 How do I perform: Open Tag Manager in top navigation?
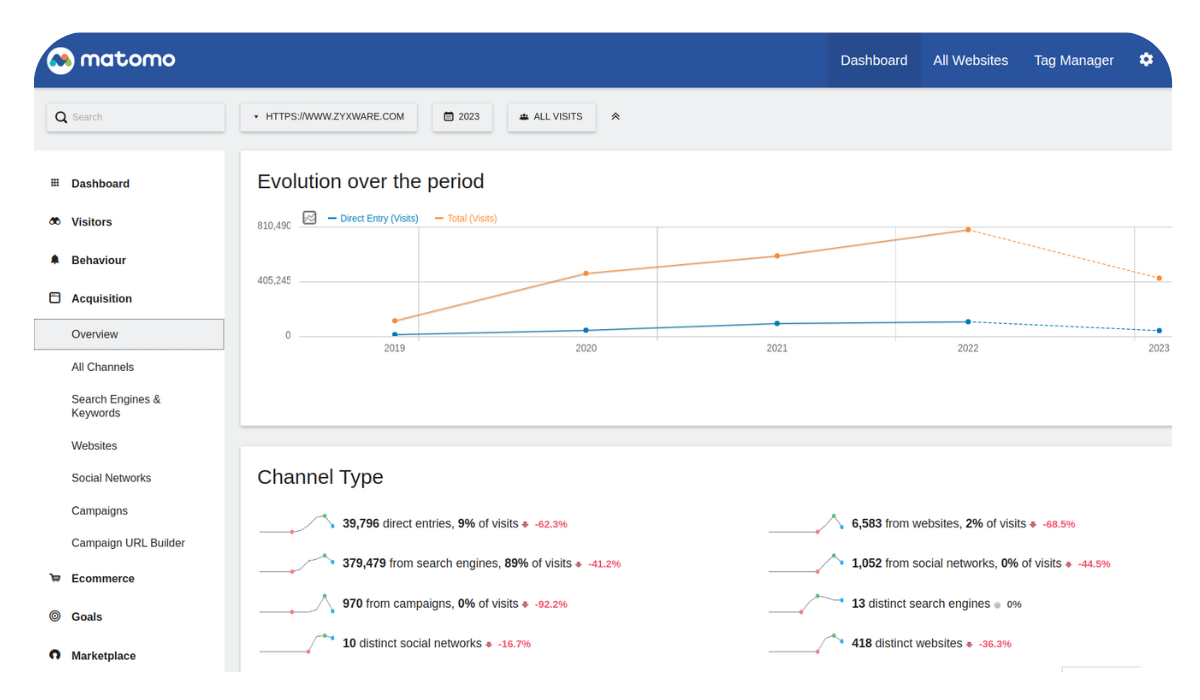coord(1073,60)
